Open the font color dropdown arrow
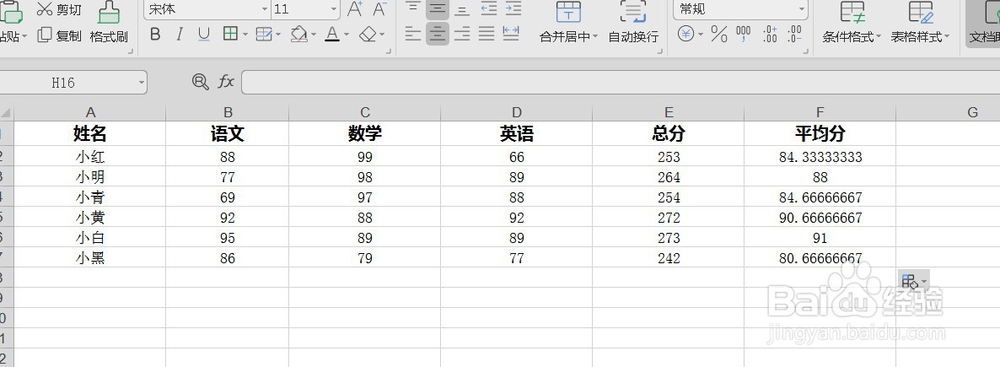This screenshot has width=1000, height=367. [x=346, y=35]
